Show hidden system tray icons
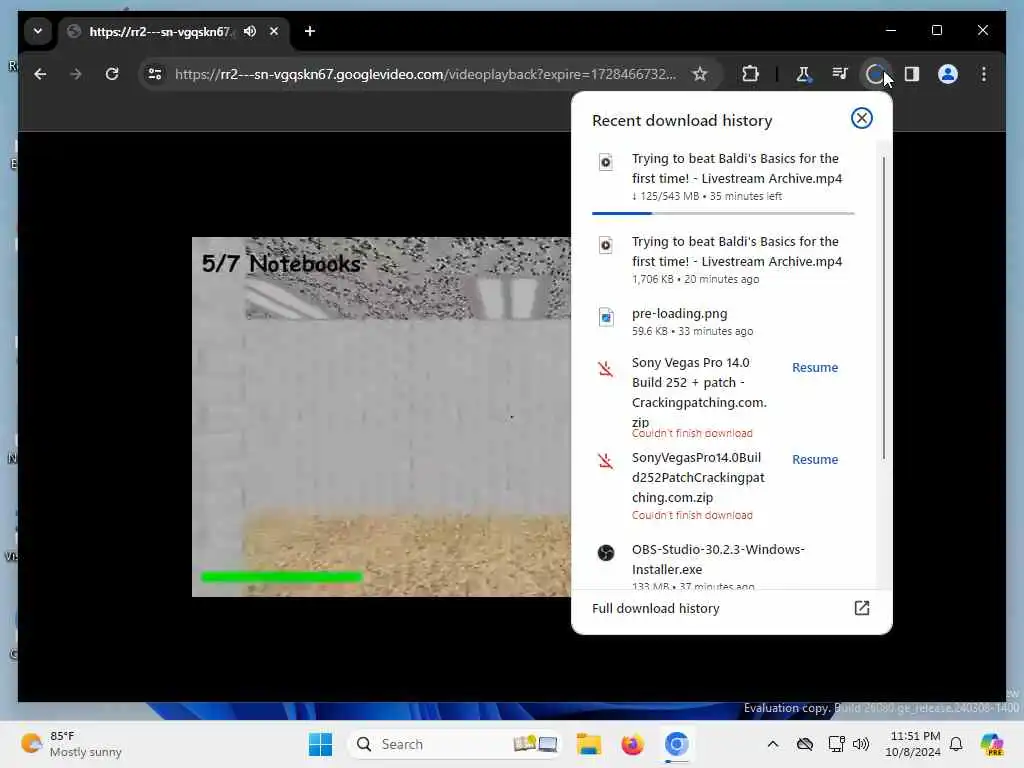Screen dimensions: 1024x768 pyautogui.click(x=773, y=744)
